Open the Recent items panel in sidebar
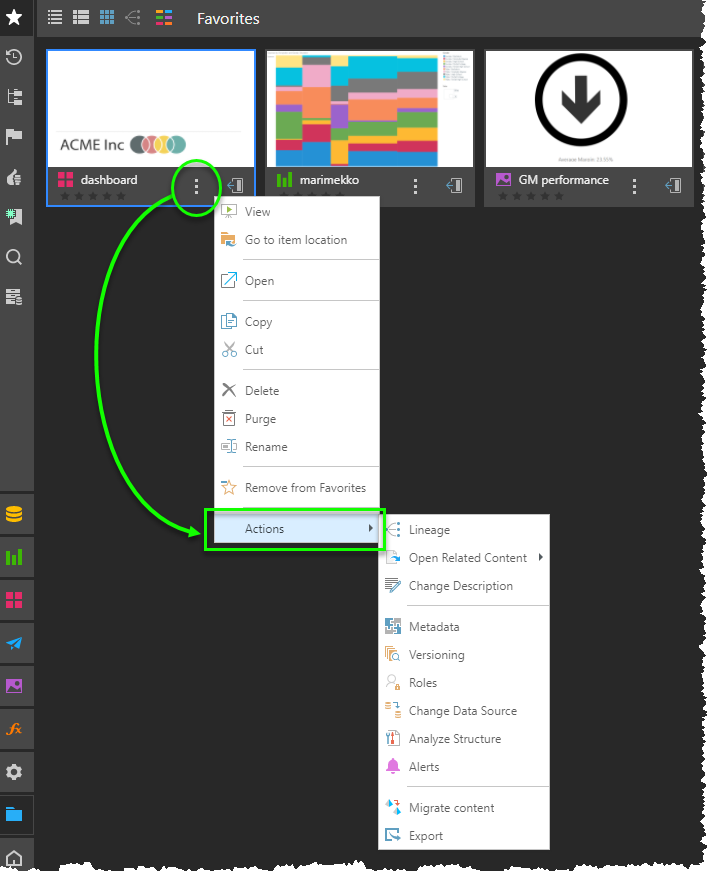Screen dimensions: 707x871 [14, 57]
